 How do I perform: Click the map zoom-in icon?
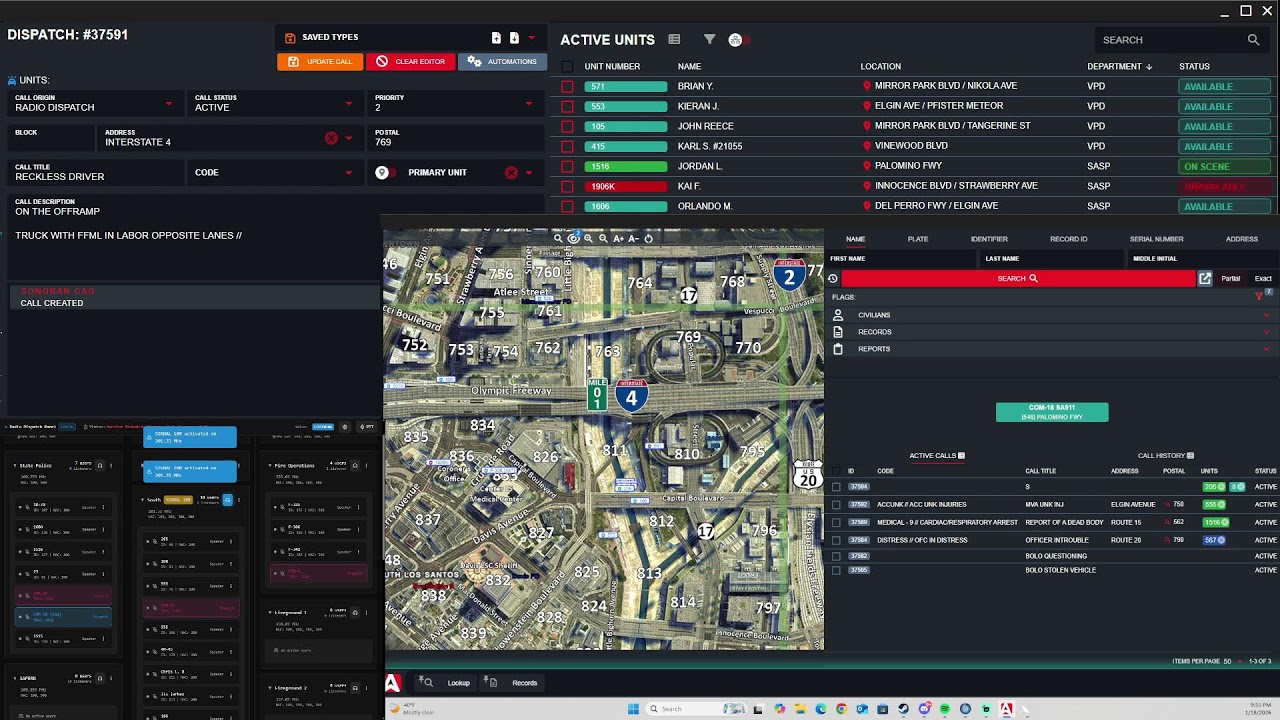(x=588, y=238)
